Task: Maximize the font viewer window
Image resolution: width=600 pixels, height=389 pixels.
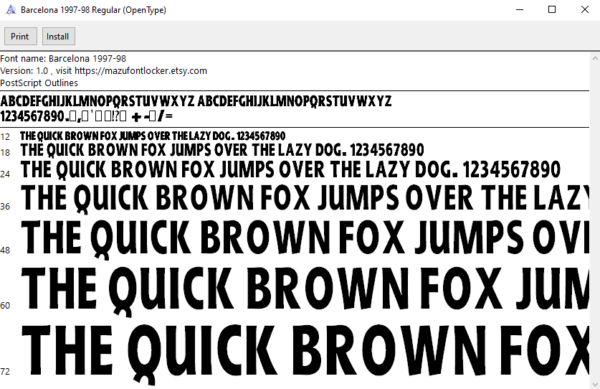Action: coord(552,10)
